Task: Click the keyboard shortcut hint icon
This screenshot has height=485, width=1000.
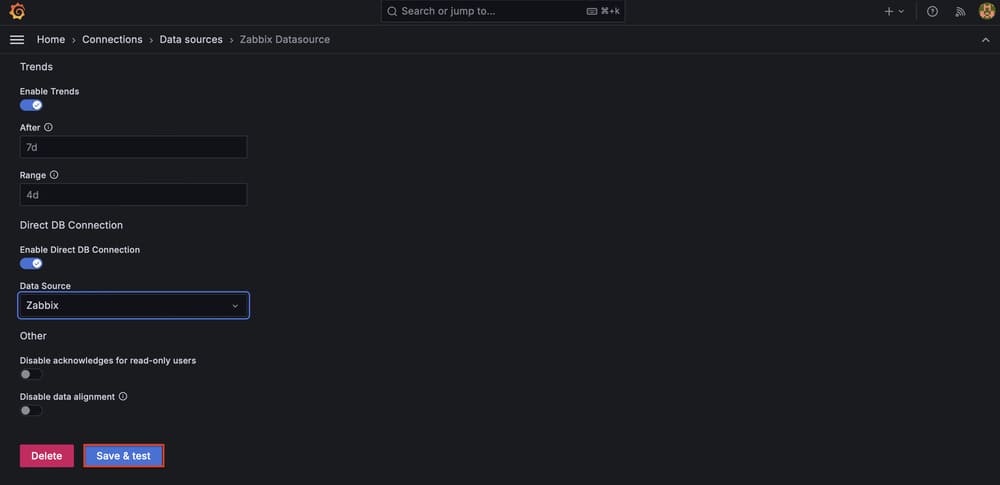Action: click(x=591, y=11)
